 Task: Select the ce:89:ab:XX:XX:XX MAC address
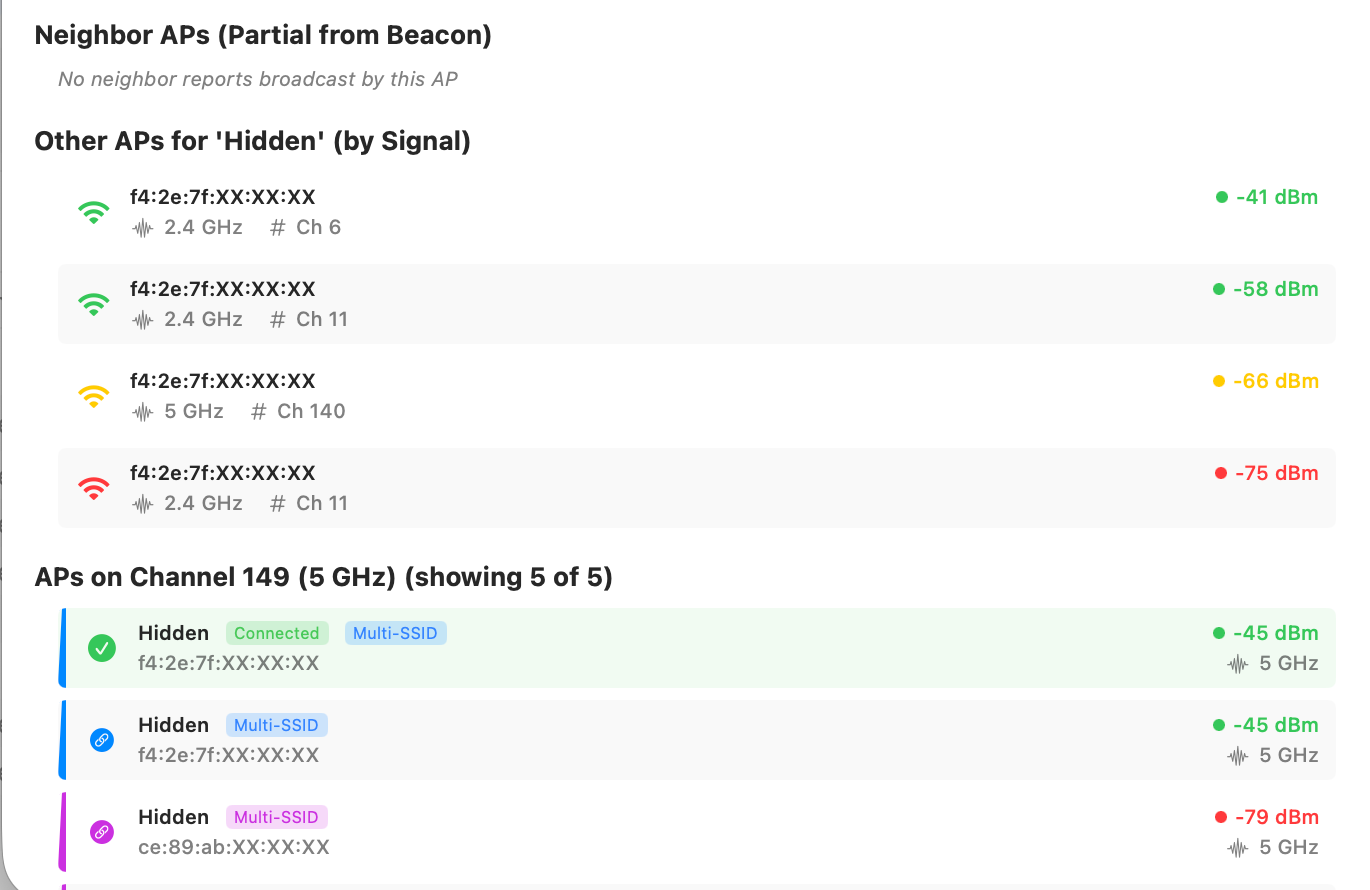coord(234,848)
